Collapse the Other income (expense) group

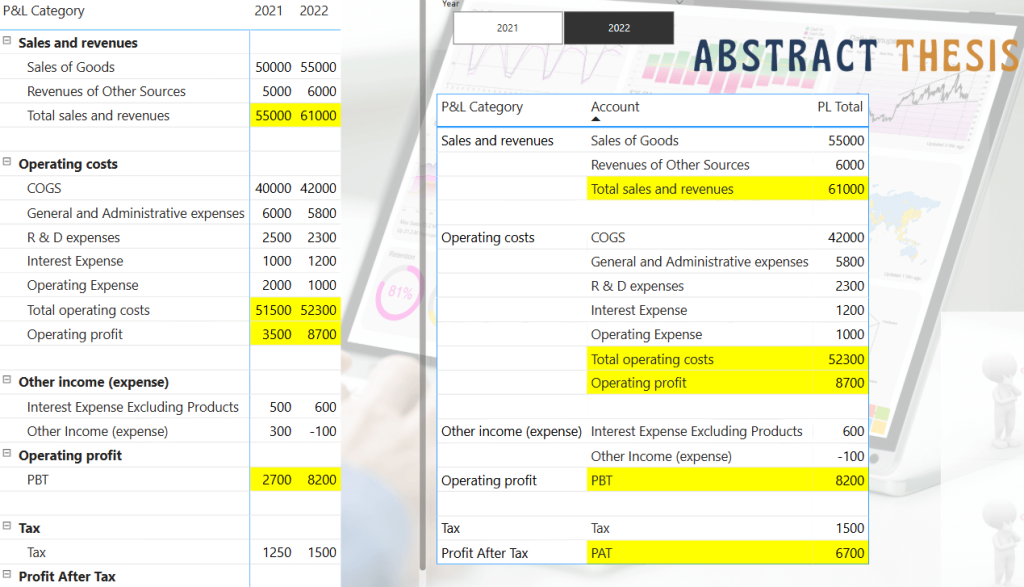[7, 380]
